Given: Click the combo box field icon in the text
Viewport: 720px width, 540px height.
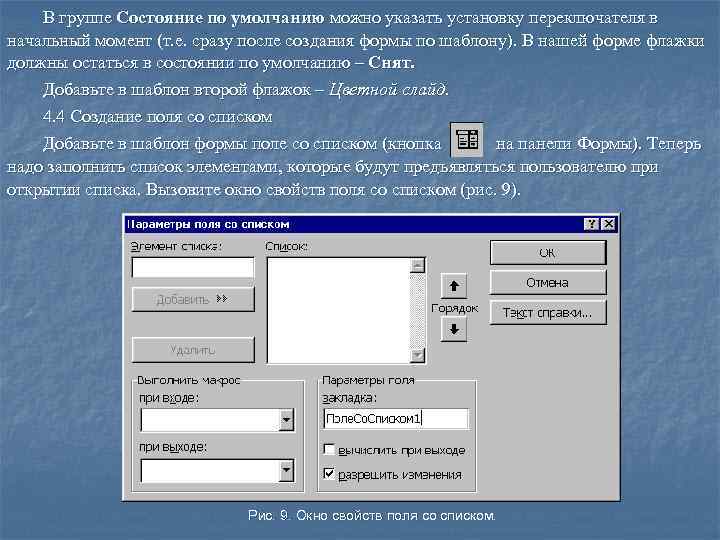Looking at the screenshot, I should point(467,139).
